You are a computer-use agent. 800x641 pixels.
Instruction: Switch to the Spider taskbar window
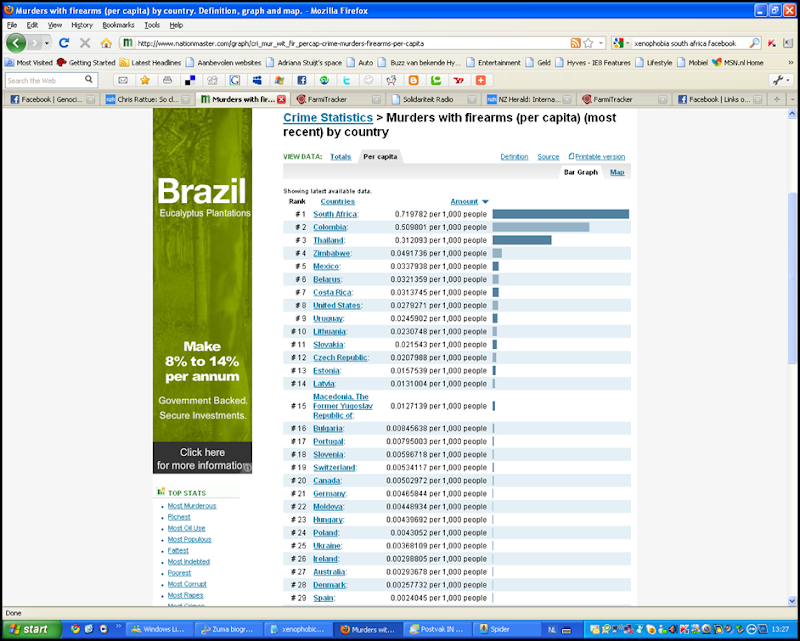(x=506, y=629)
